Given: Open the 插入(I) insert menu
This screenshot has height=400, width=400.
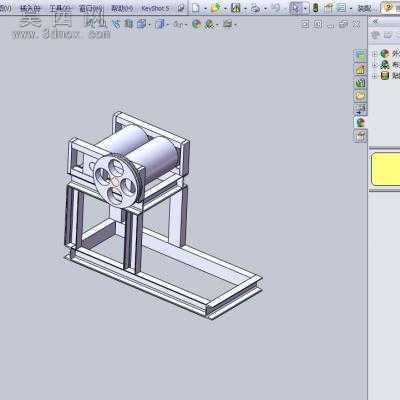Looking at the screenshot, I should 30,8.
